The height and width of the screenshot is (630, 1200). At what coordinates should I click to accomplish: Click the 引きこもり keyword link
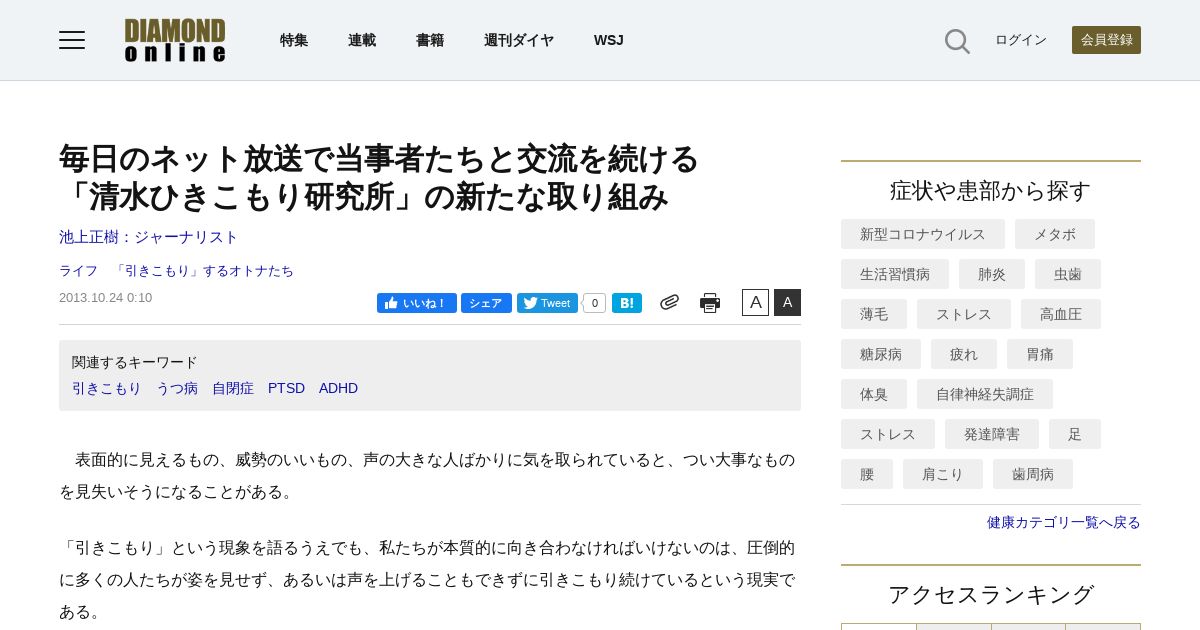(x=107, y=388)
